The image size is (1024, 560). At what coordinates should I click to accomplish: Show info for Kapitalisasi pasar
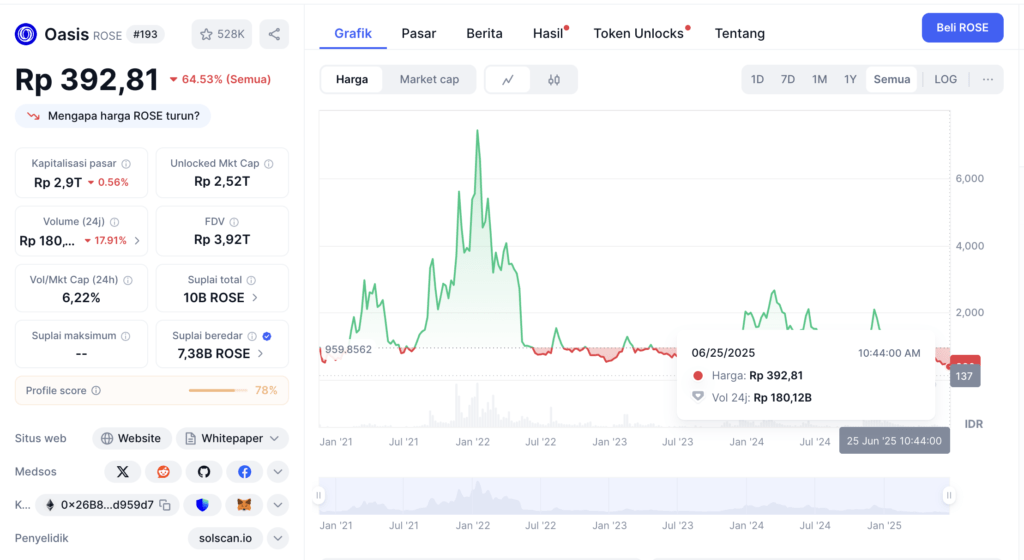(126, 164)
